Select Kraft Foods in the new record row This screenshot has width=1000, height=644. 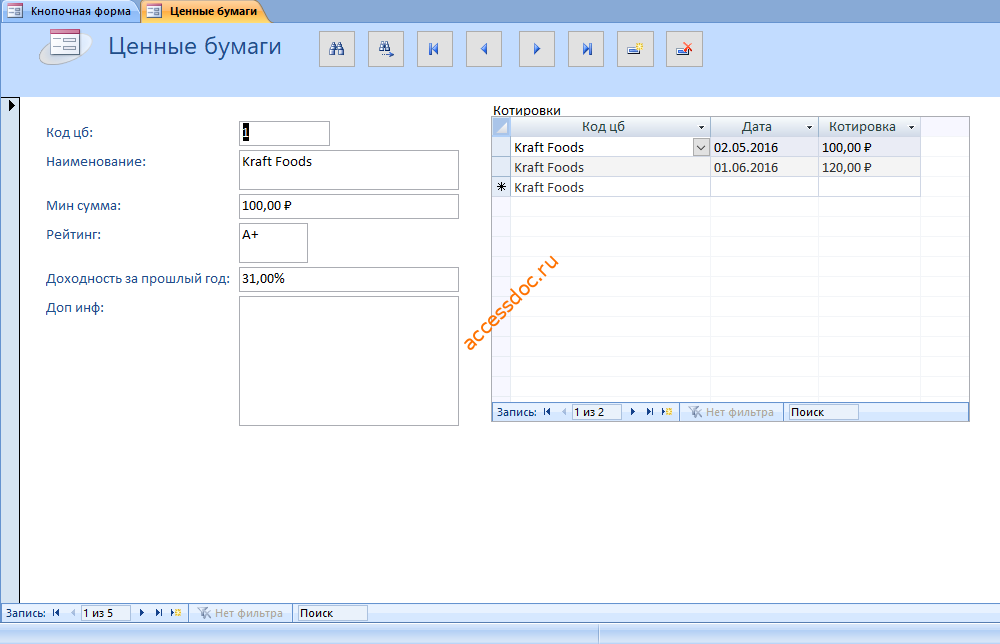pos(610,187)
